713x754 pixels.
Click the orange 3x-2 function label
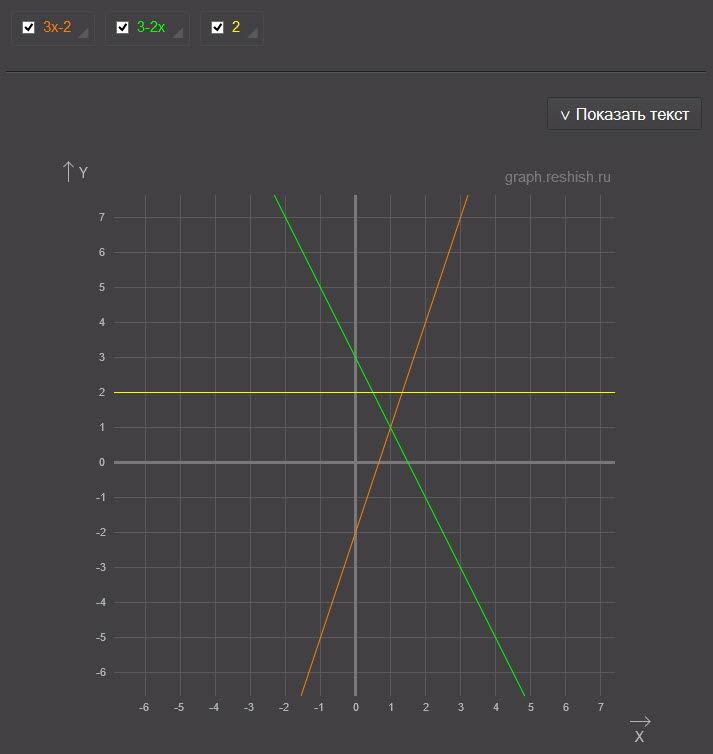click(x=57, y=27)
